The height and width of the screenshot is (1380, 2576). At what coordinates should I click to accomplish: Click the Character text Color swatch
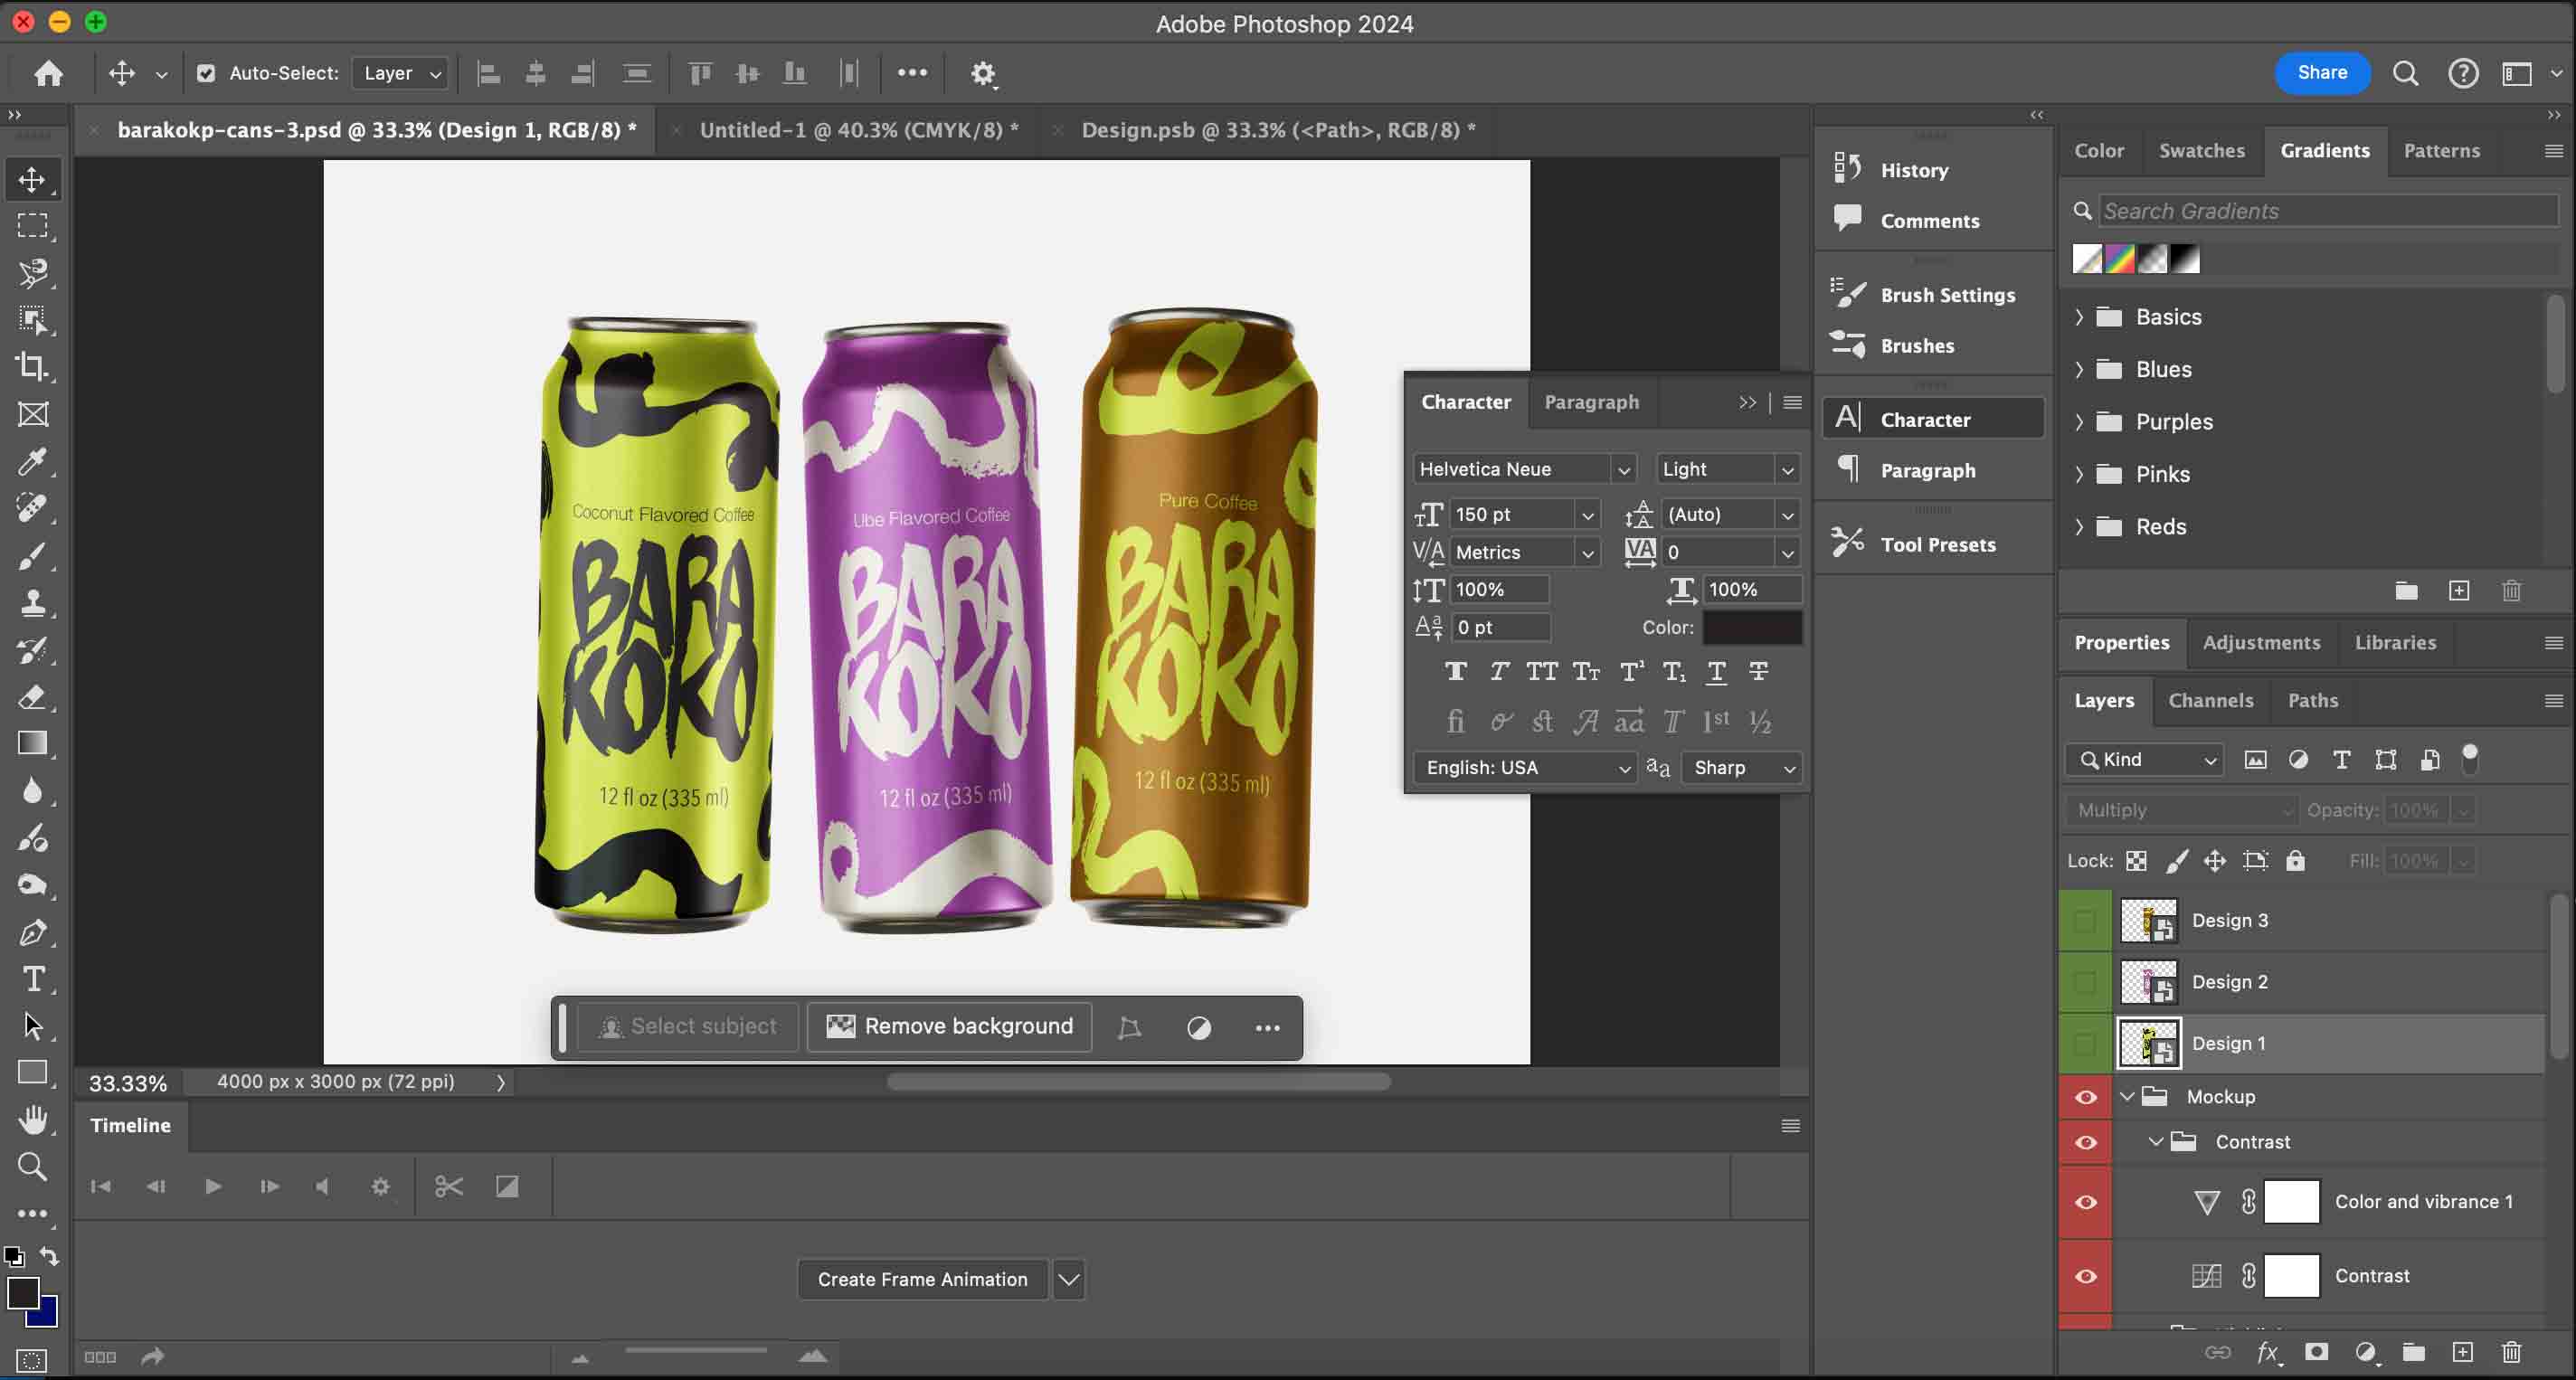pos(1752,627)
